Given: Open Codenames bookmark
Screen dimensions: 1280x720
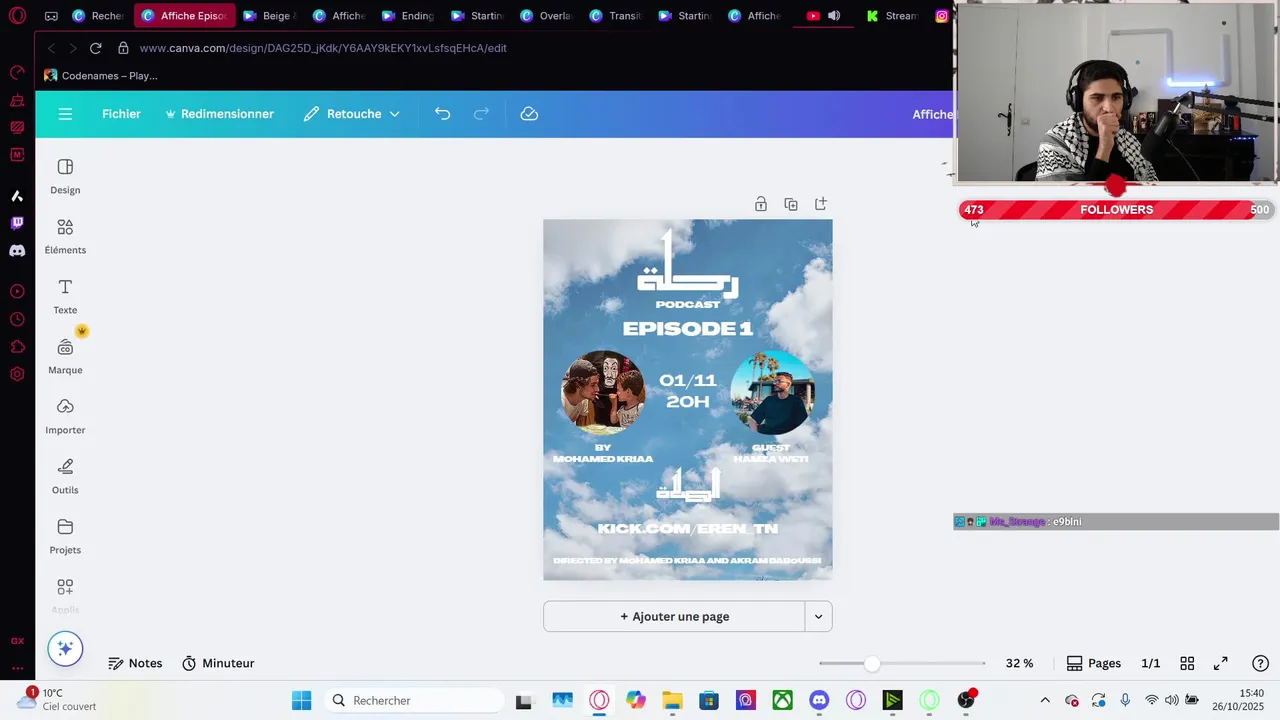Looking at the screenshot, I should pyautogui.click(x=100, y=76).
